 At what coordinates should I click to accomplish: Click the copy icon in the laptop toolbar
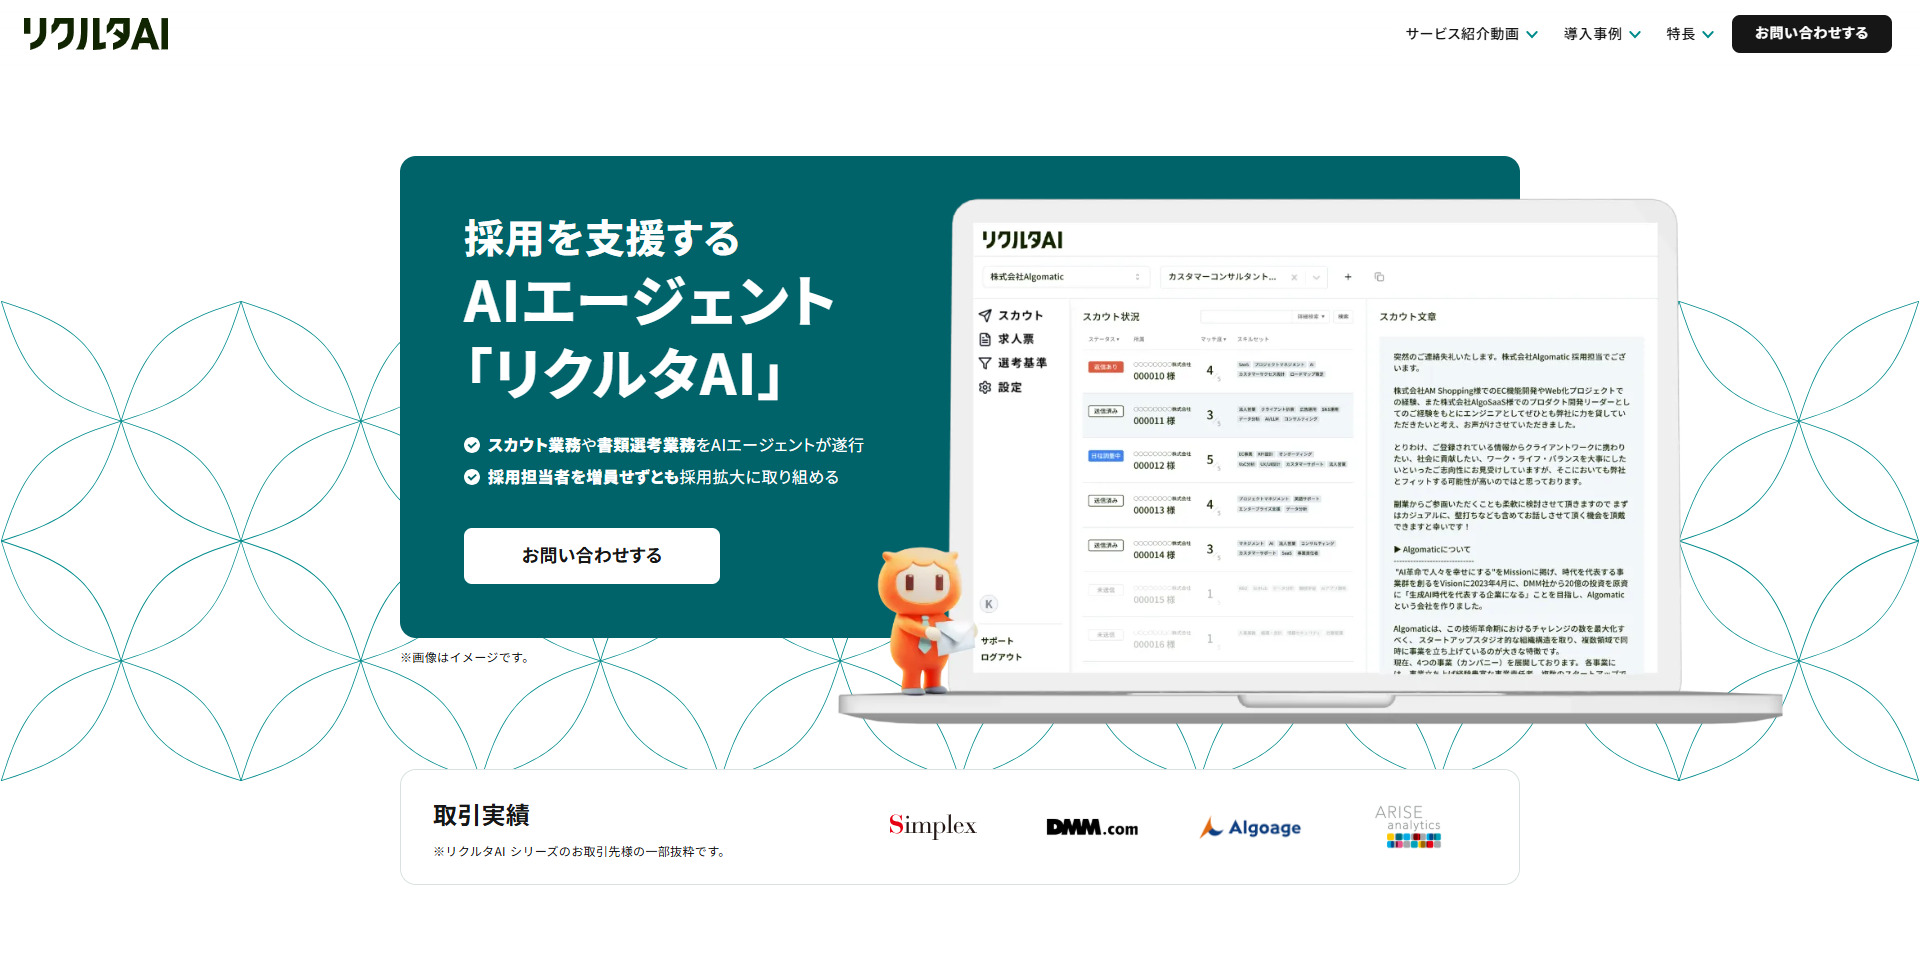(x=1379, y=277)
